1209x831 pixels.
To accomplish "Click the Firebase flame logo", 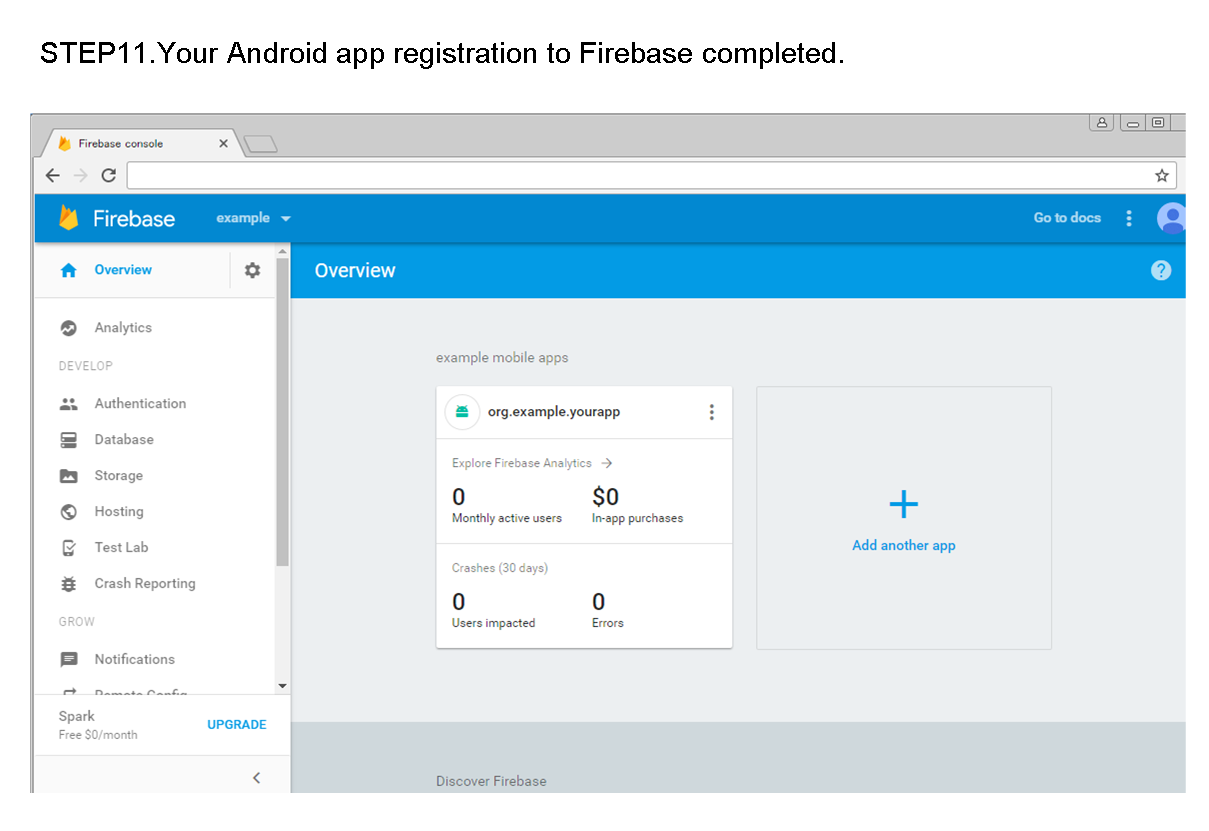I will click(68, 218).
